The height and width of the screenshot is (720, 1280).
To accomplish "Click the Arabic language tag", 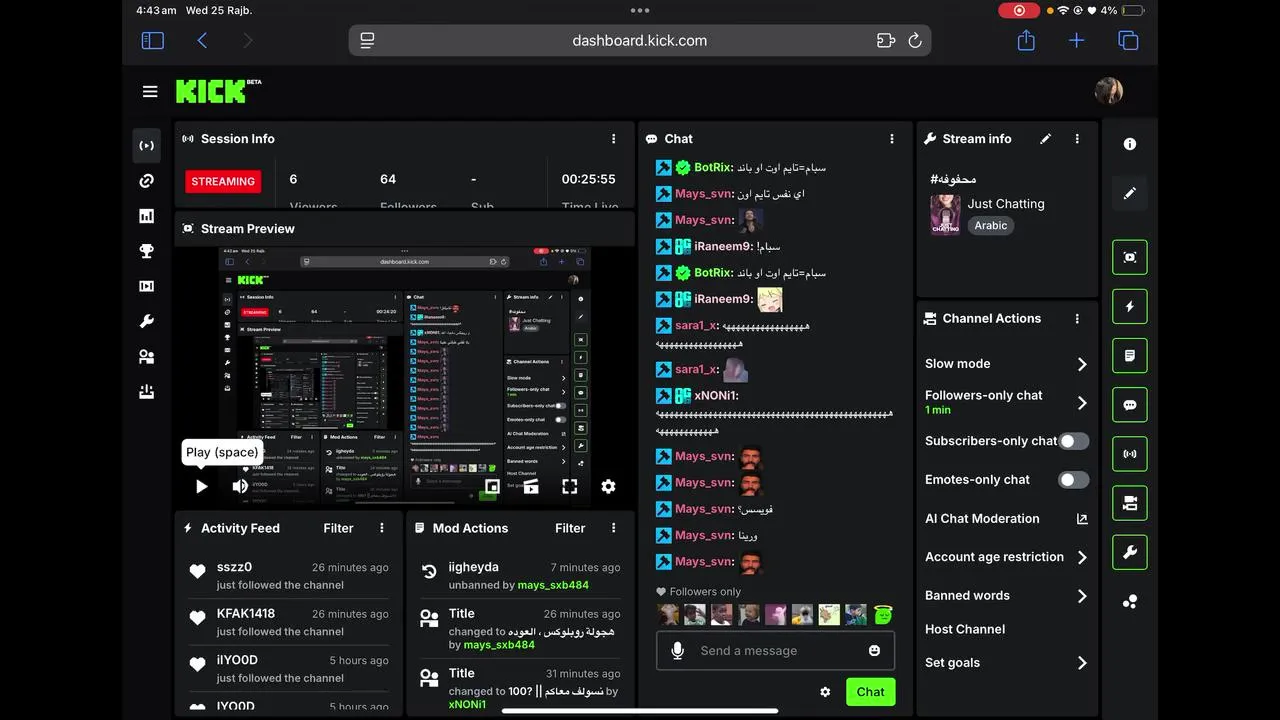I will click(991, 226).
